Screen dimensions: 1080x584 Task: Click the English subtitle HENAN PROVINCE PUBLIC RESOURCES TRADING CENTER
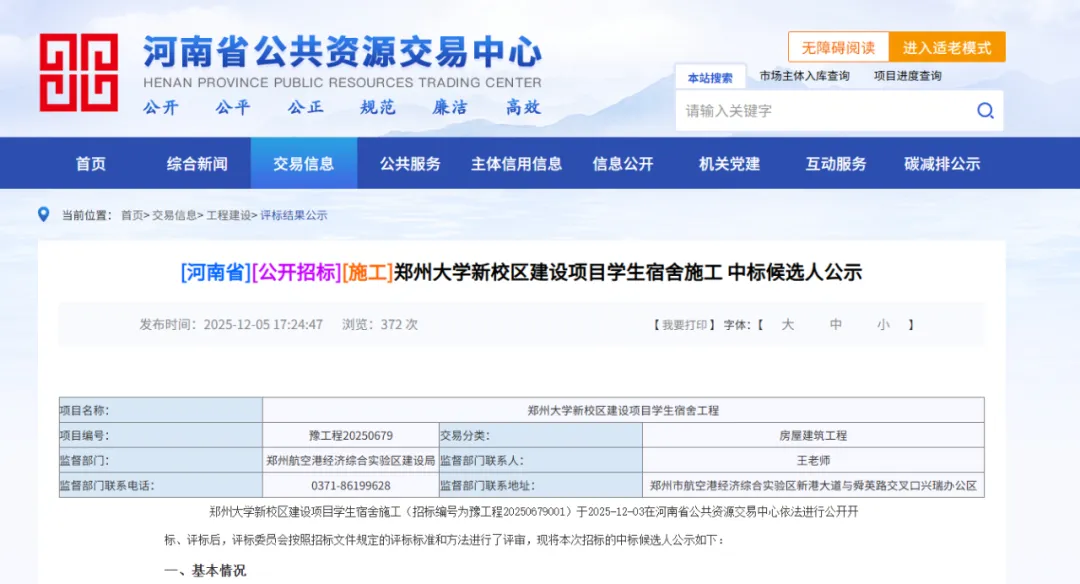342,83
